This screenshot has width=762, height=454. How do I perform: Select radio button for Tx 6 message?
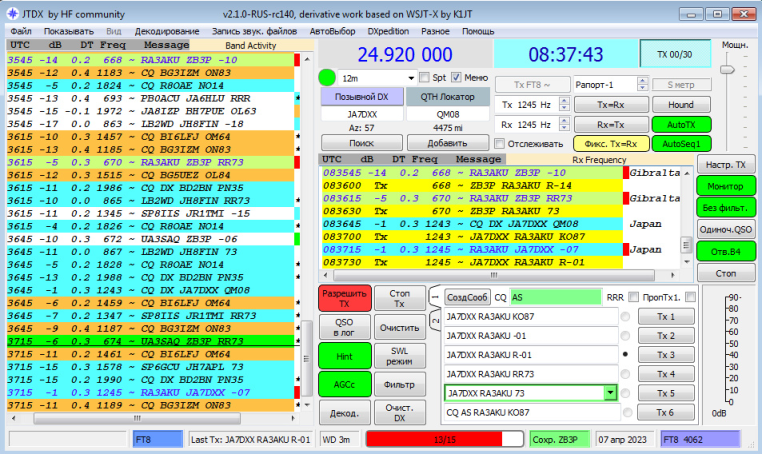coord(628,412)
